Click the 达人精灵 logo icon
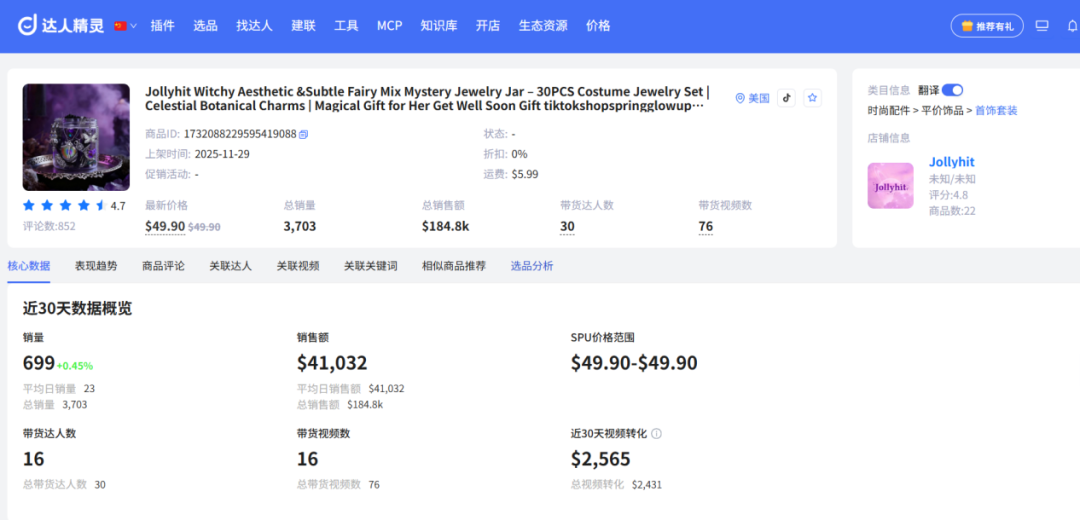1080x520 pixels. click(28, 25)
